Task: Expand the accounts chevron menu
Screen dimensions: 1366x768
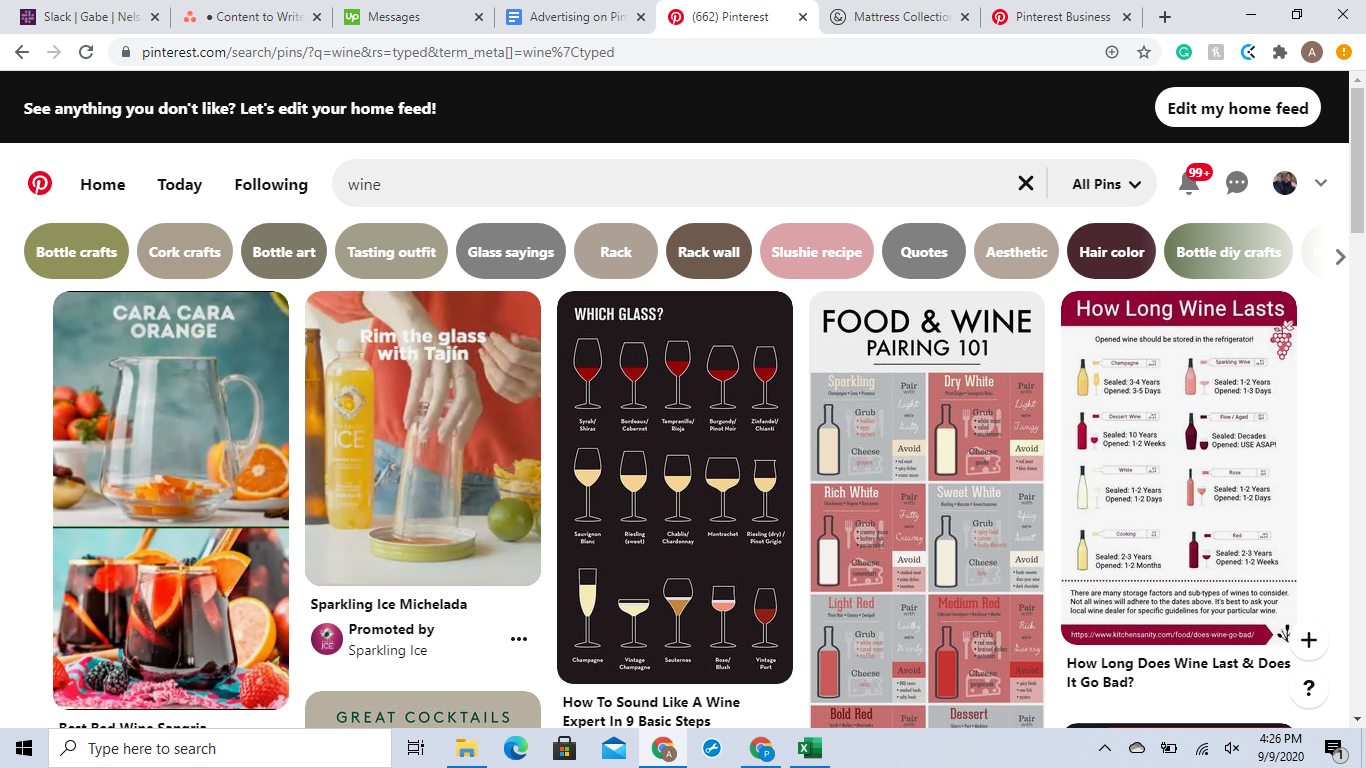Action: coord(1321,184)
